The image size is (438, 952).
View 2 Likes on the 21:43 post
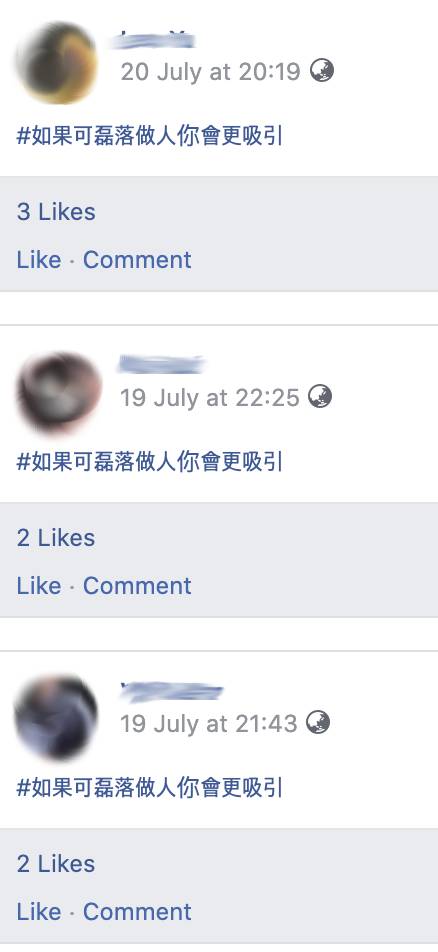56,864
